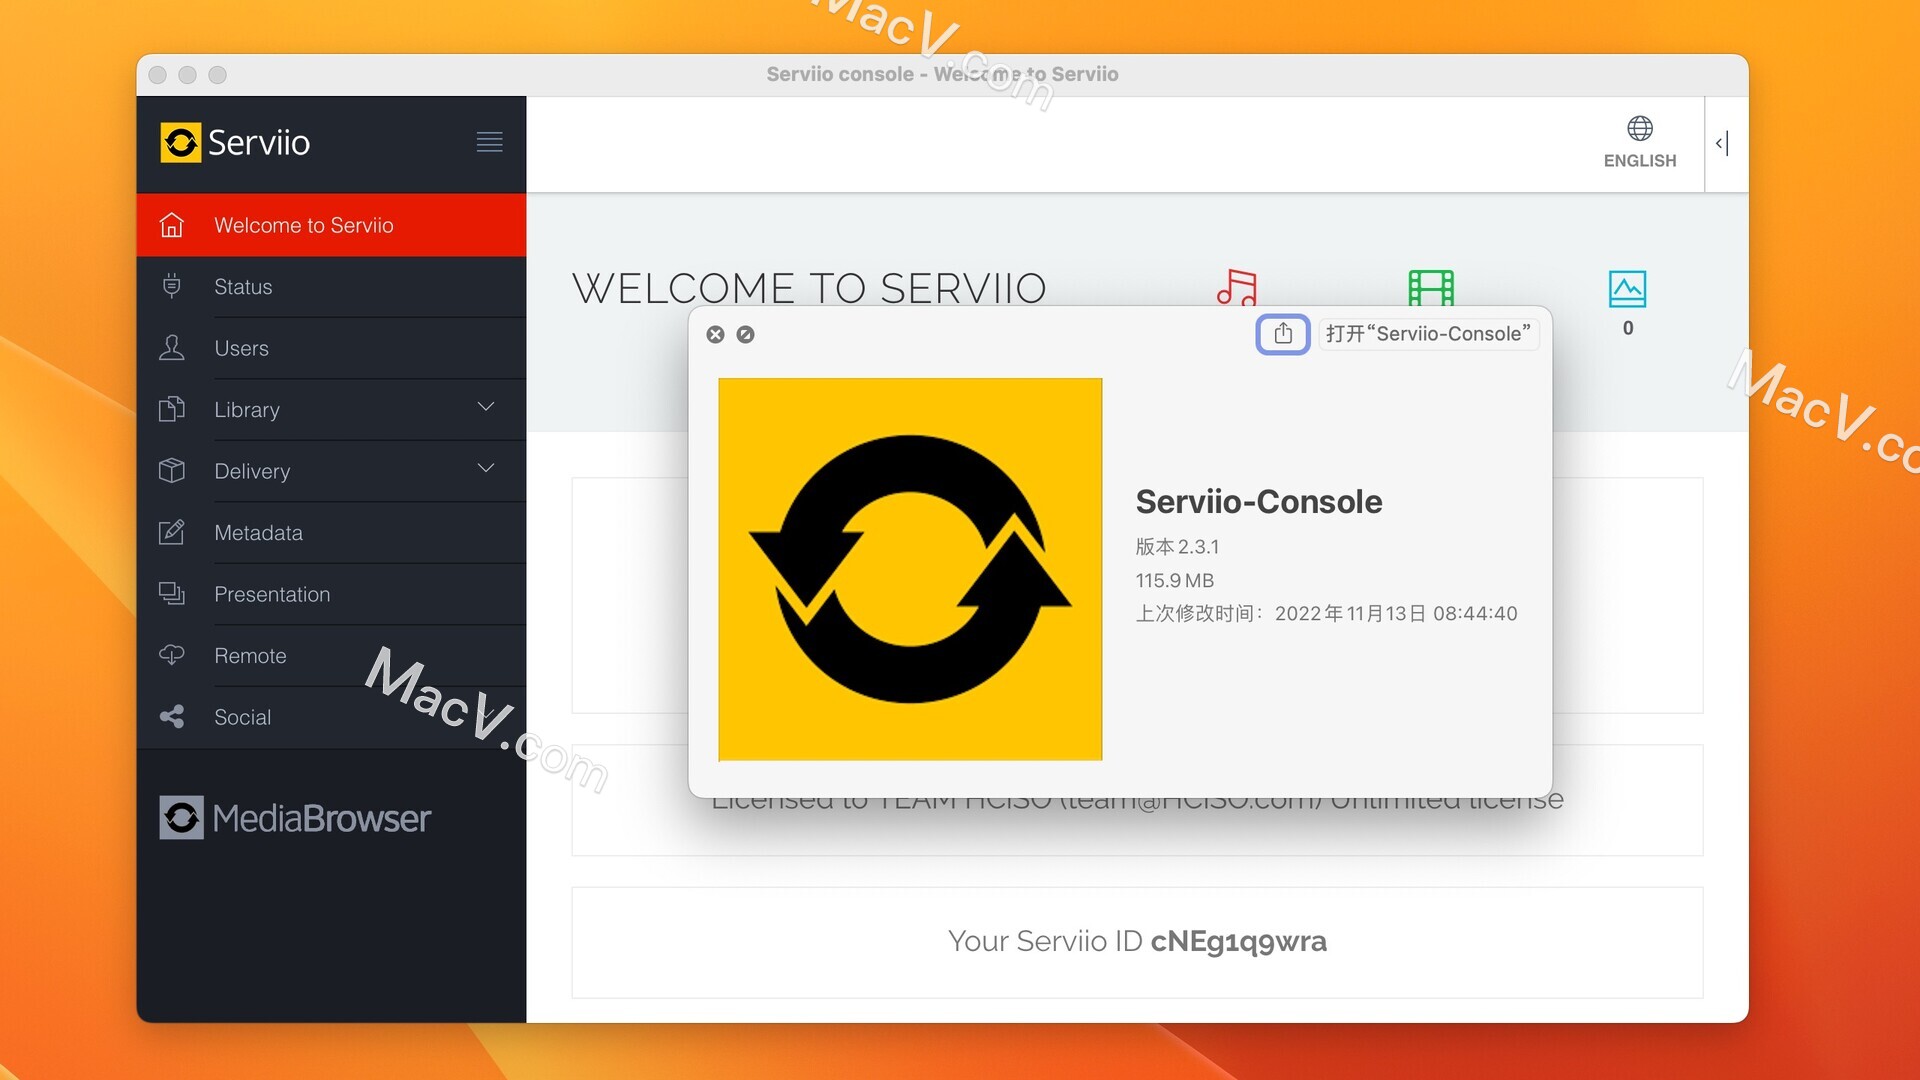Close the Quick Look preview panel
The width and height of the screenshot is (1920, 1080).
coord(715,335)
